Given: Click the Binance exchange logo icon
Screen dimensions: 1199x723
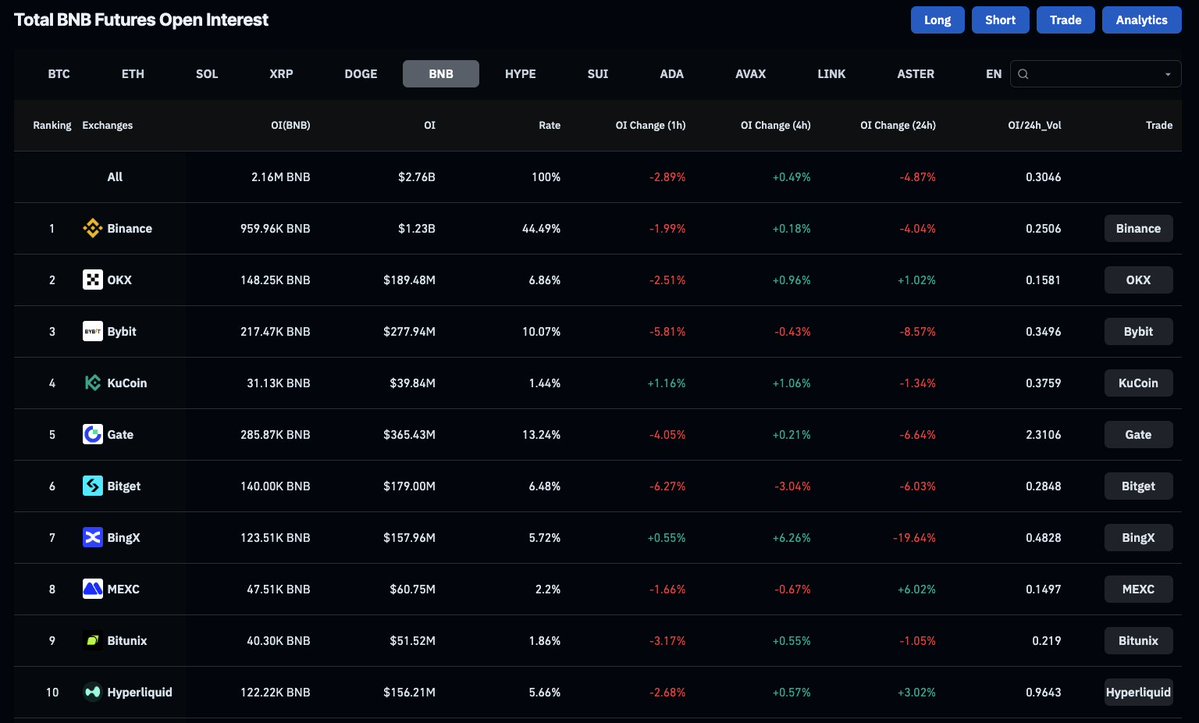Looking at the screenshot, I should [93, 228].
